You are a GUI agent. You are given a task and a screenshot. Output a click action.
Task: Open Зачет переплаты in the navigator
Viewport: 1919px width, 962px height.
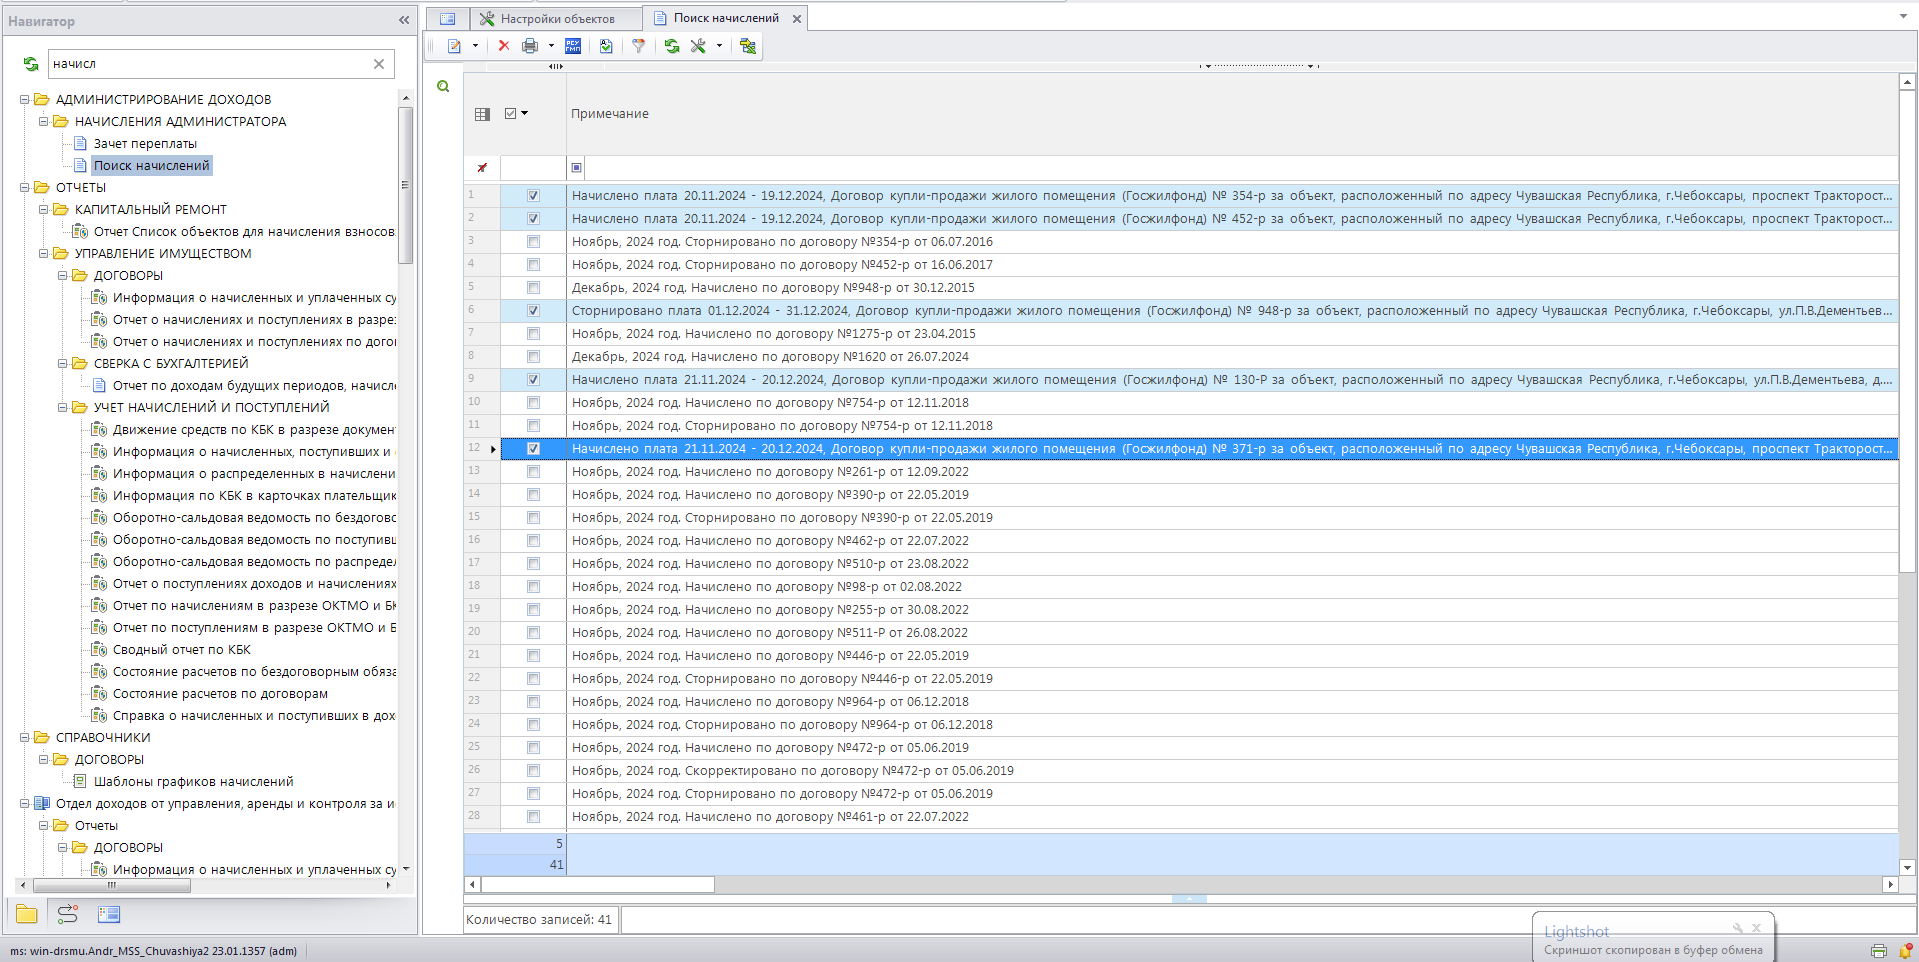(145, 144)
